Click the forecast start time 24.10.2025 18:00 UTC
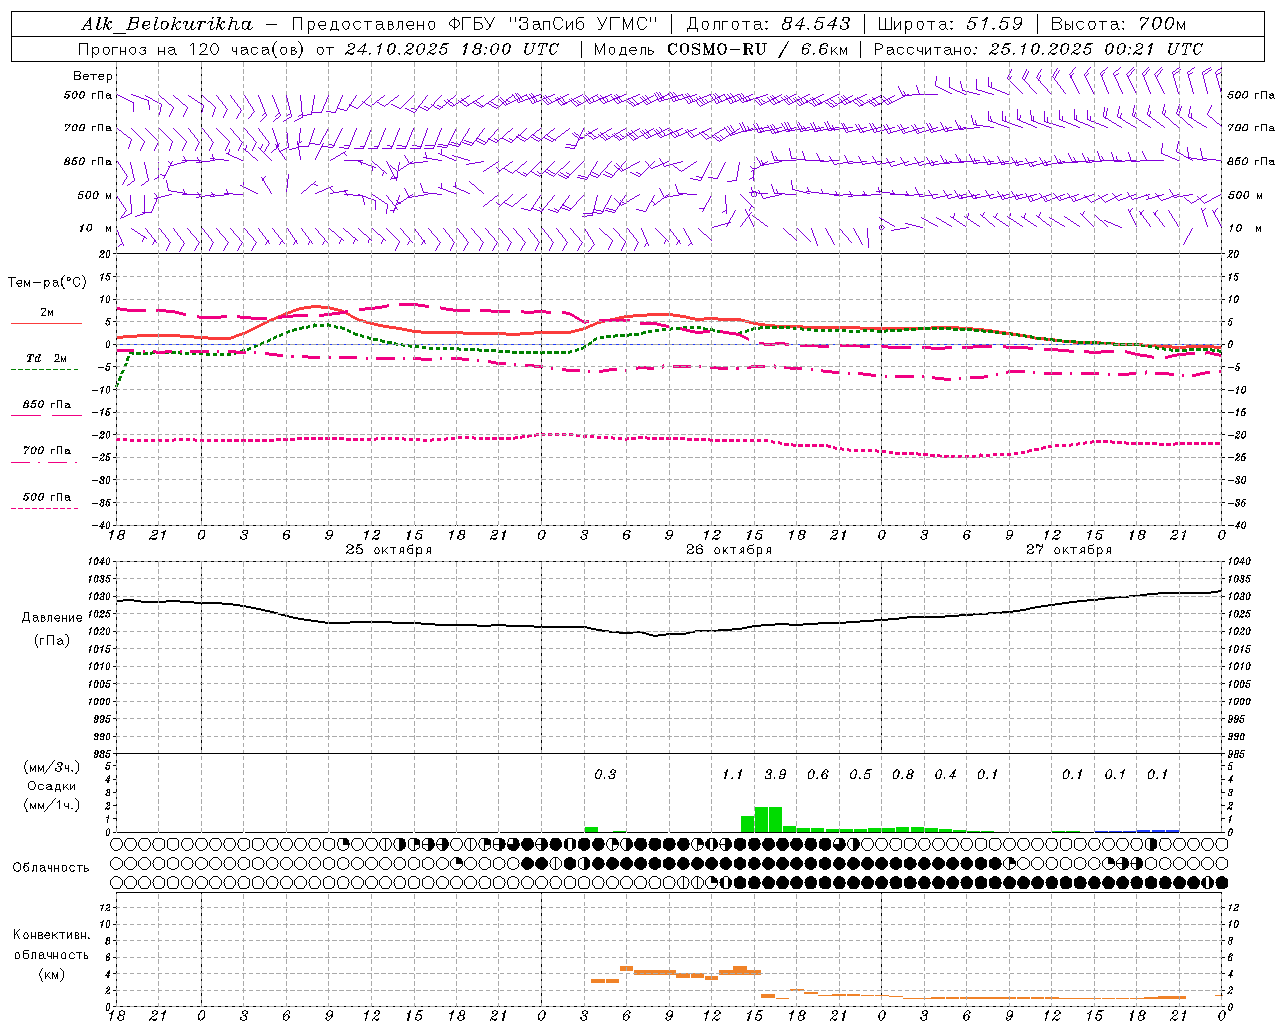Screen dimensions: 1280x1024 pyautogui.click(x=452, y=49)
